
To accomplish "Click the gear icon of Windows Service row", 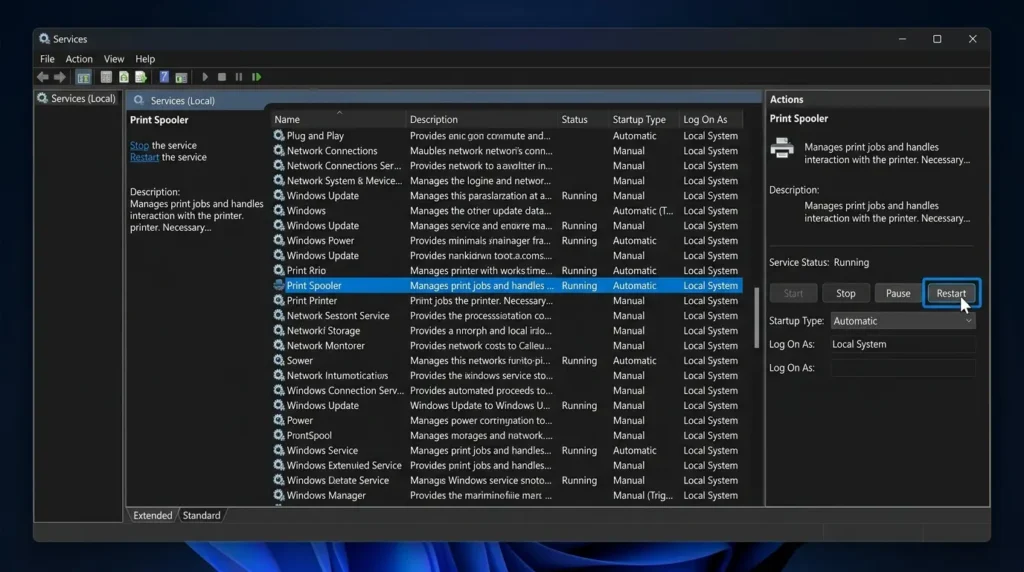I will [279, 450].
